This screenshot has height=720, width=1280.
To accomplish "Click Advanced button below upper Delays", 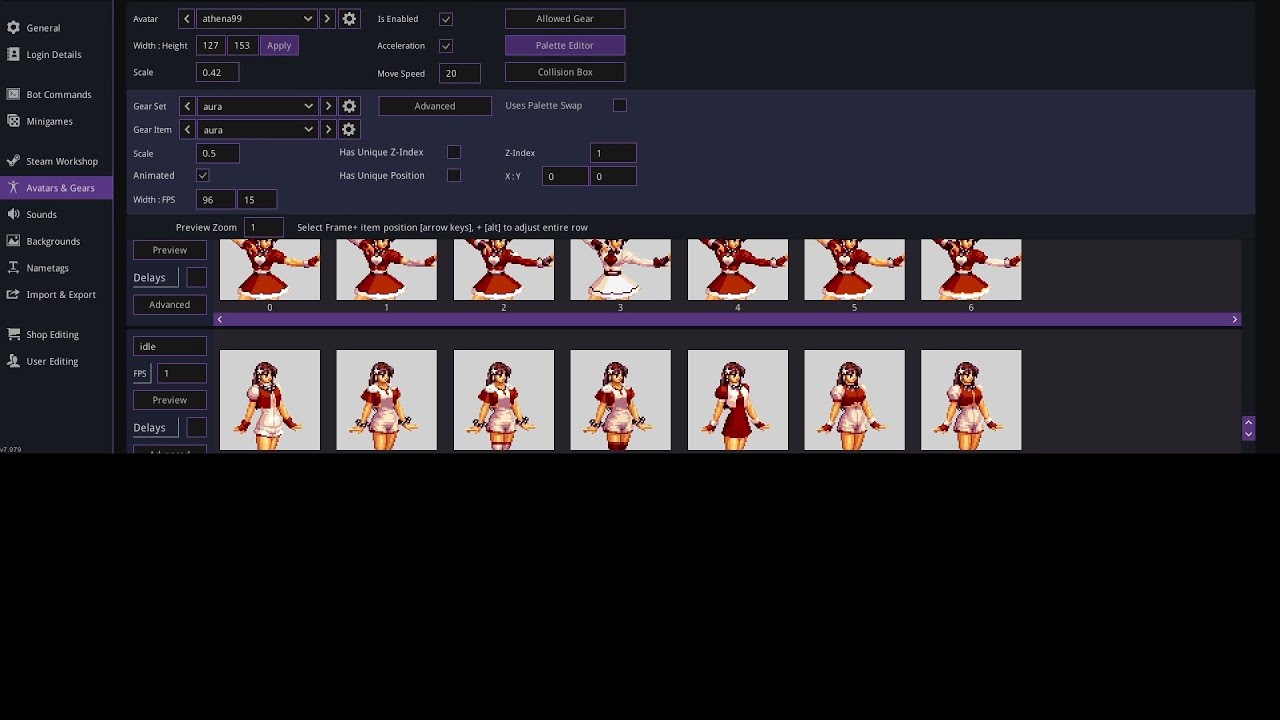I will pyautogui.click(x=170, y=304).
